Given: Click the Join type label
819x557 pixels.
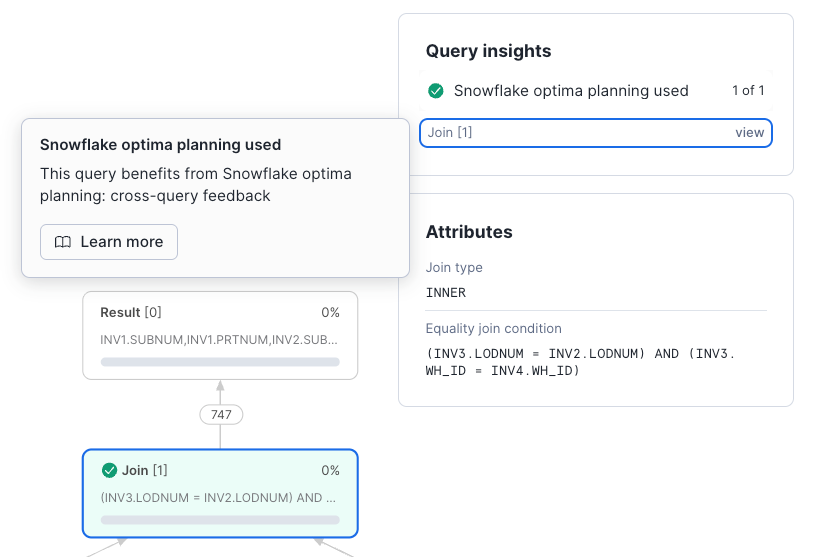Looking at the screenshot, I should point(454,268).
